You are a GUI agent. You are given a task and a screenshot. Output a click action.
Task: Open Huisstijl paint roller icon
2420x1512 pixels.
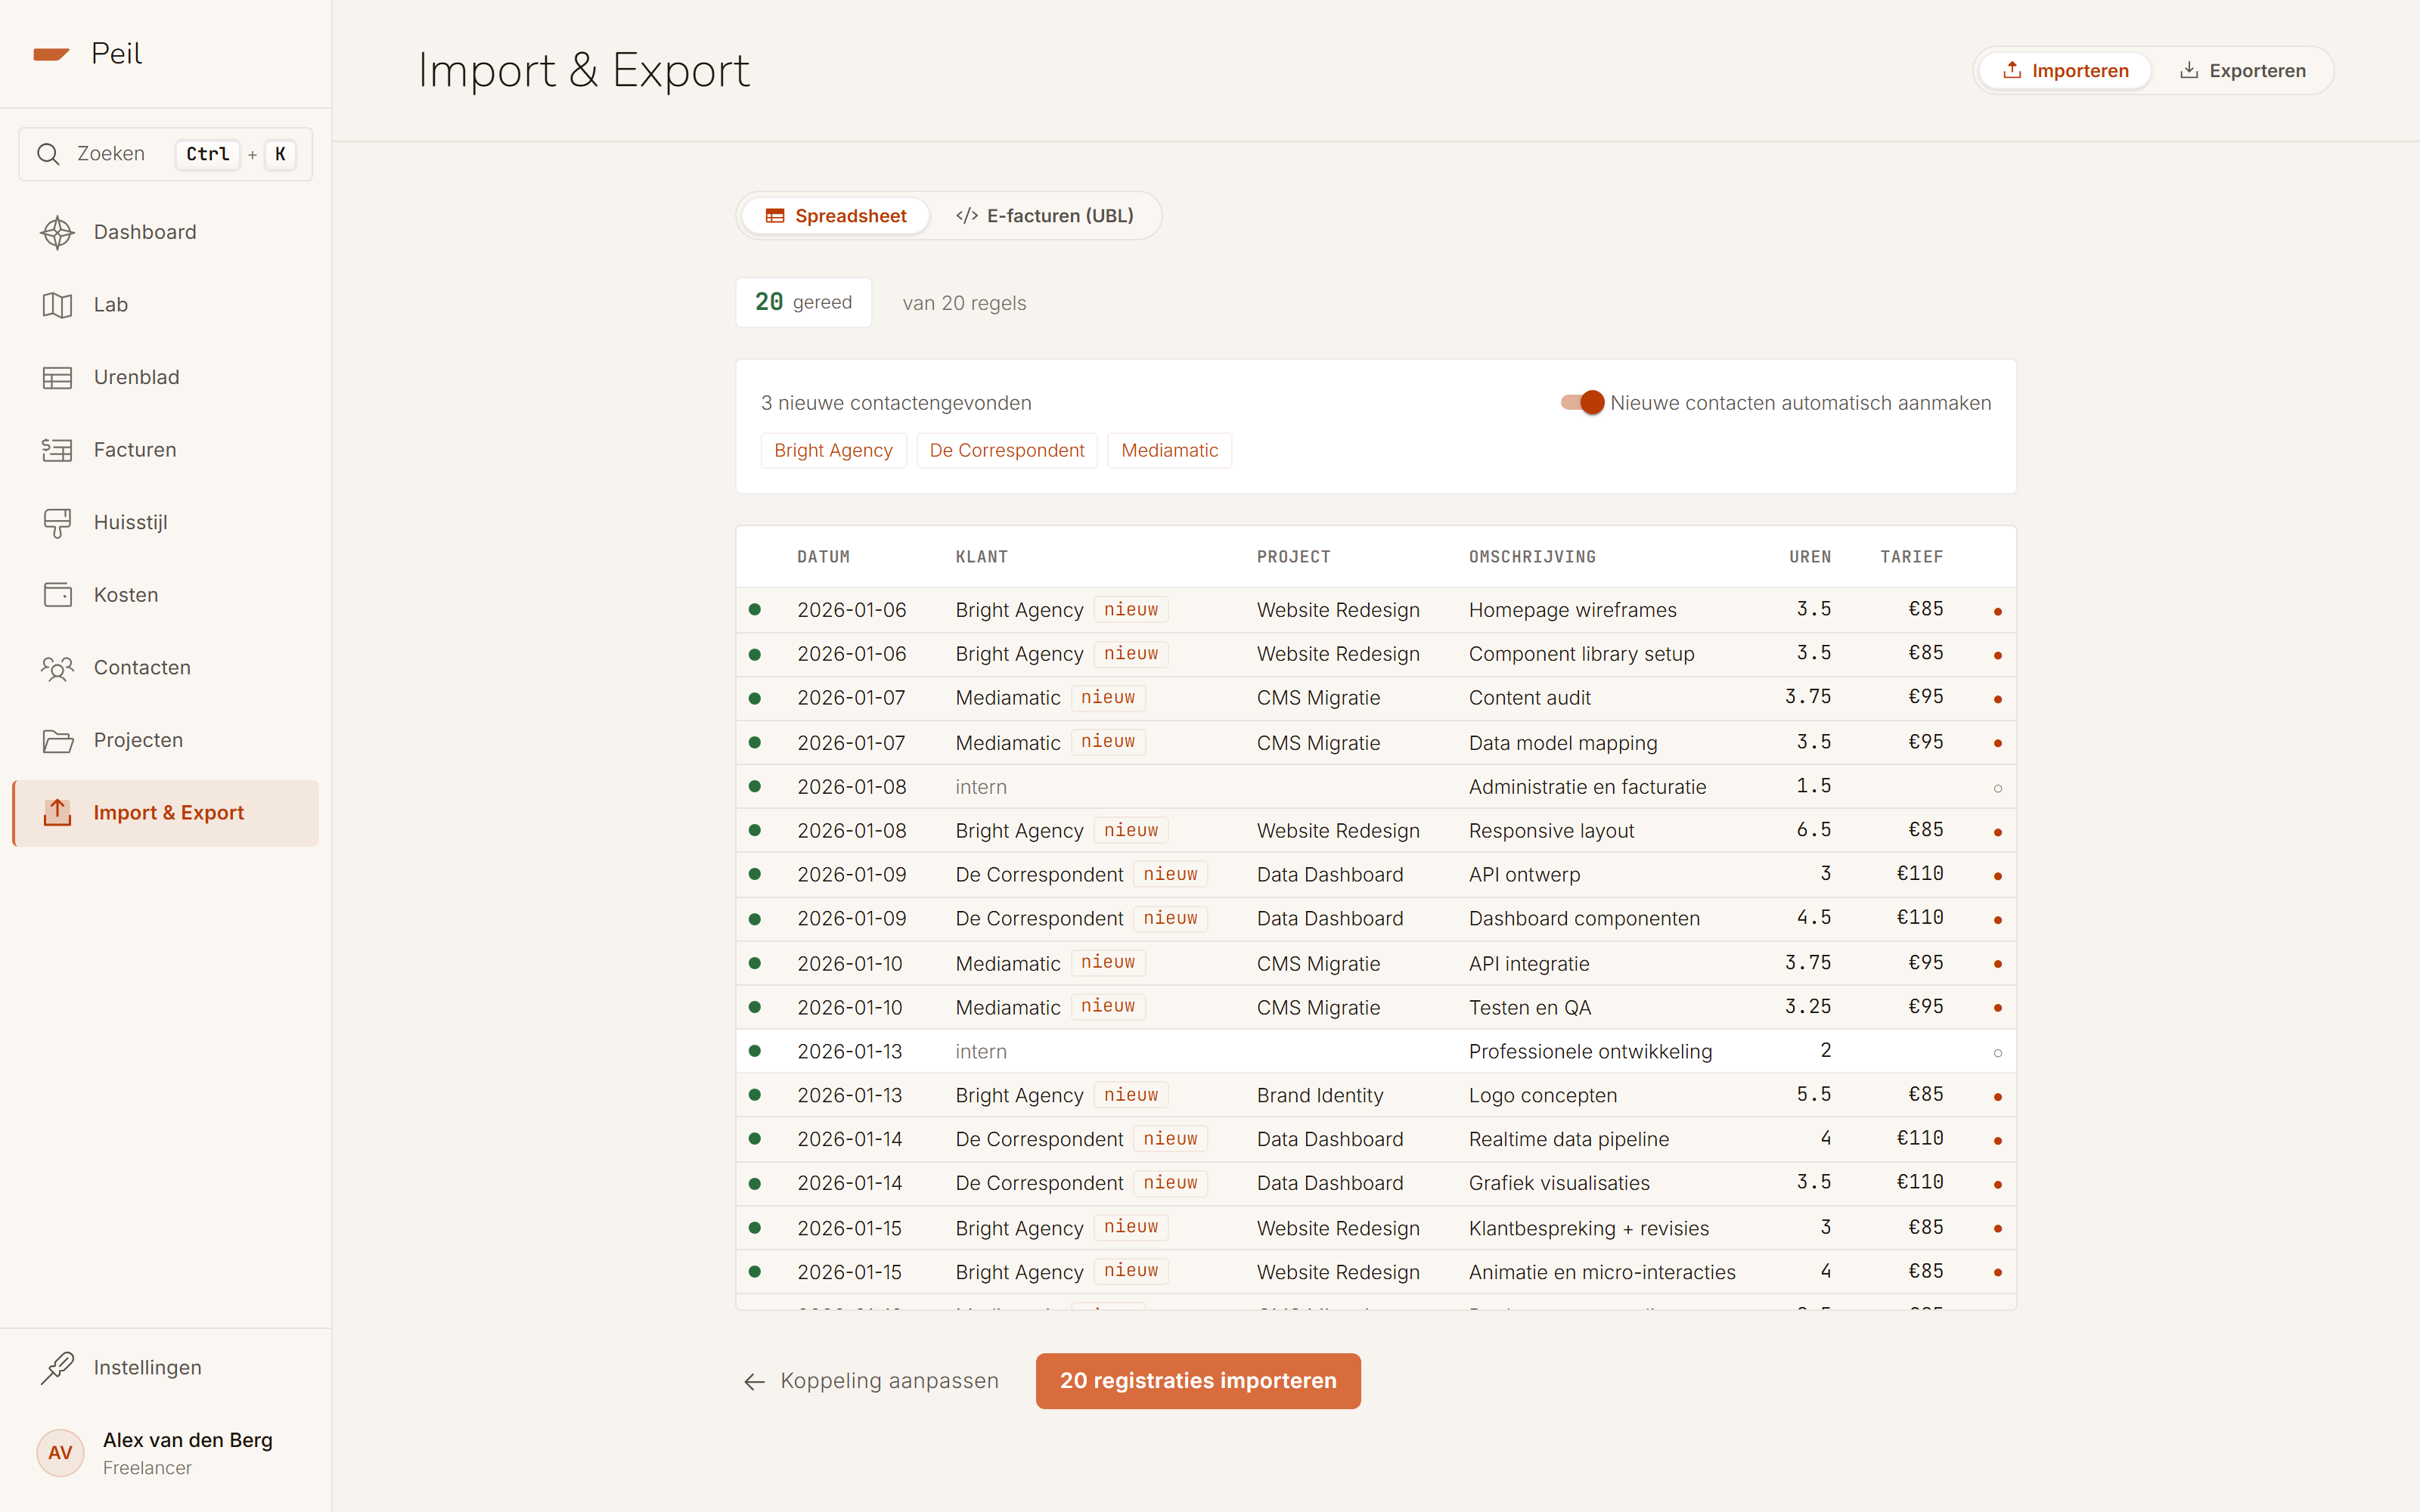tap(57, 522)
